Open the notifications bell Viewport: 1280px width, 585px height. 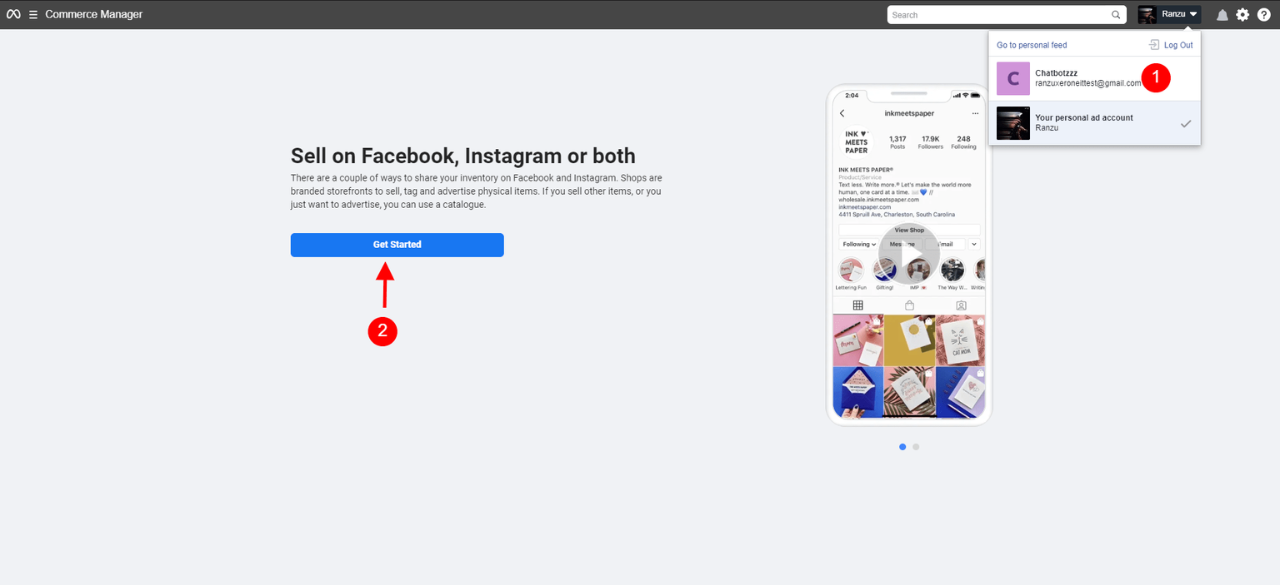(x=1222, y=15)
